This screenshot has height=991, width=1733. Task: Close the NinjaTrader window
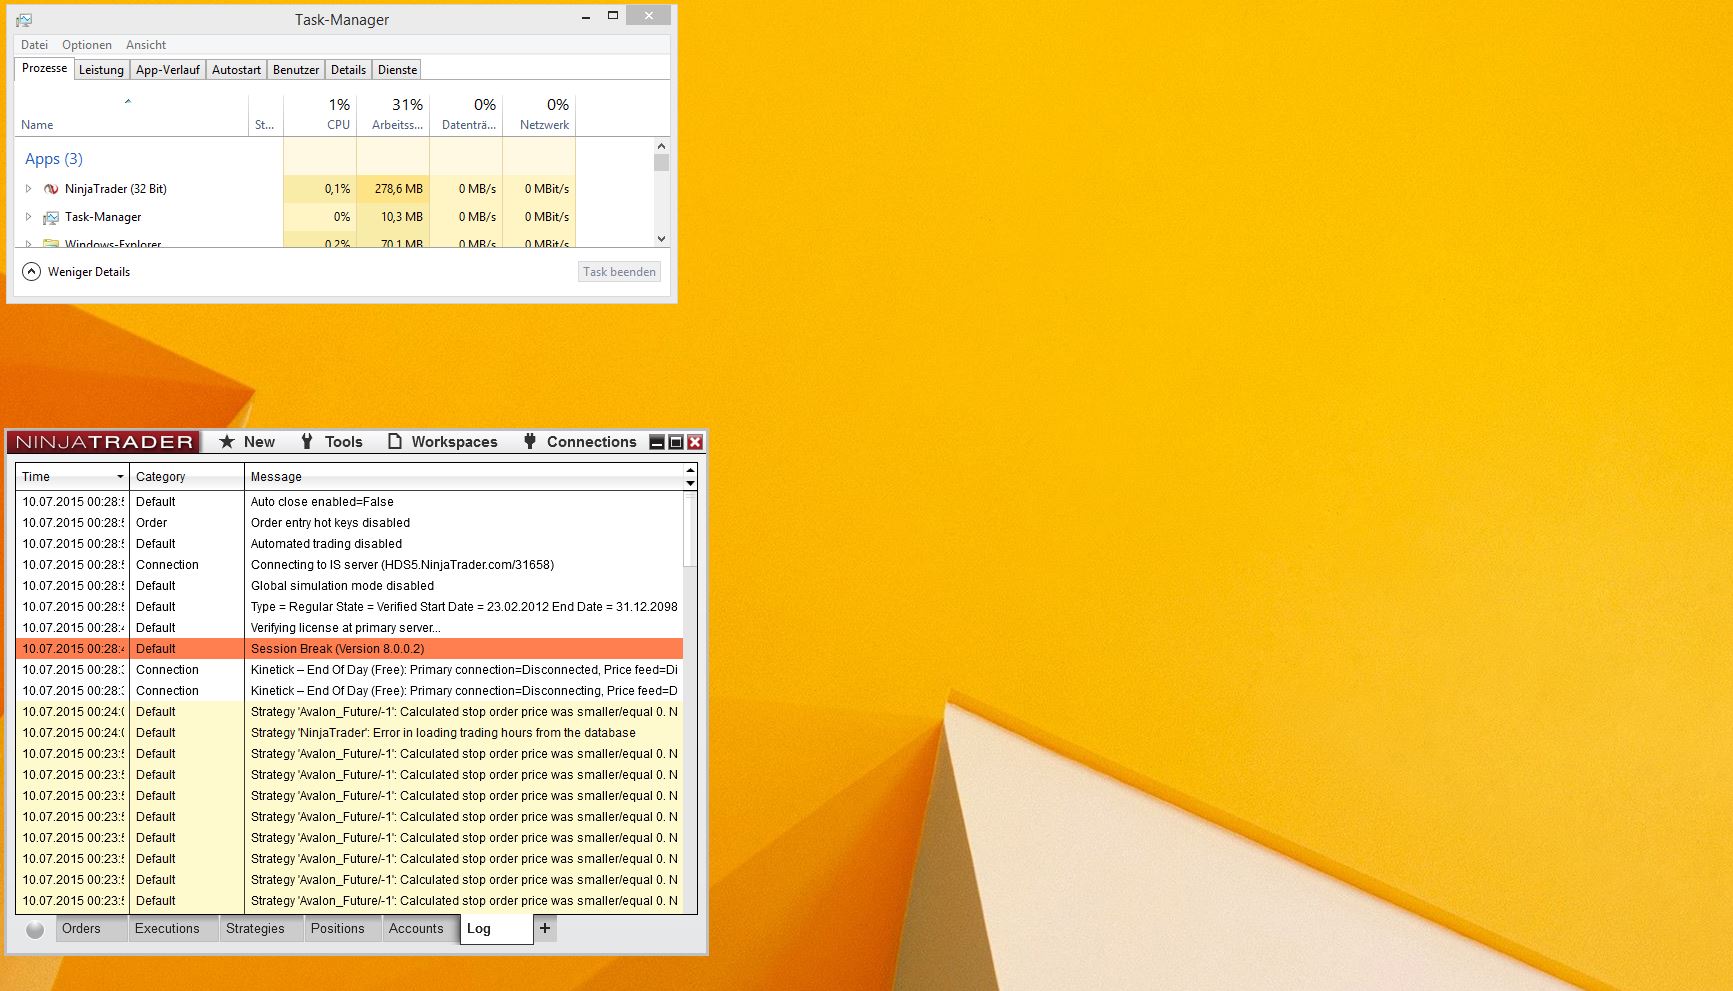(x=695, y=442)
